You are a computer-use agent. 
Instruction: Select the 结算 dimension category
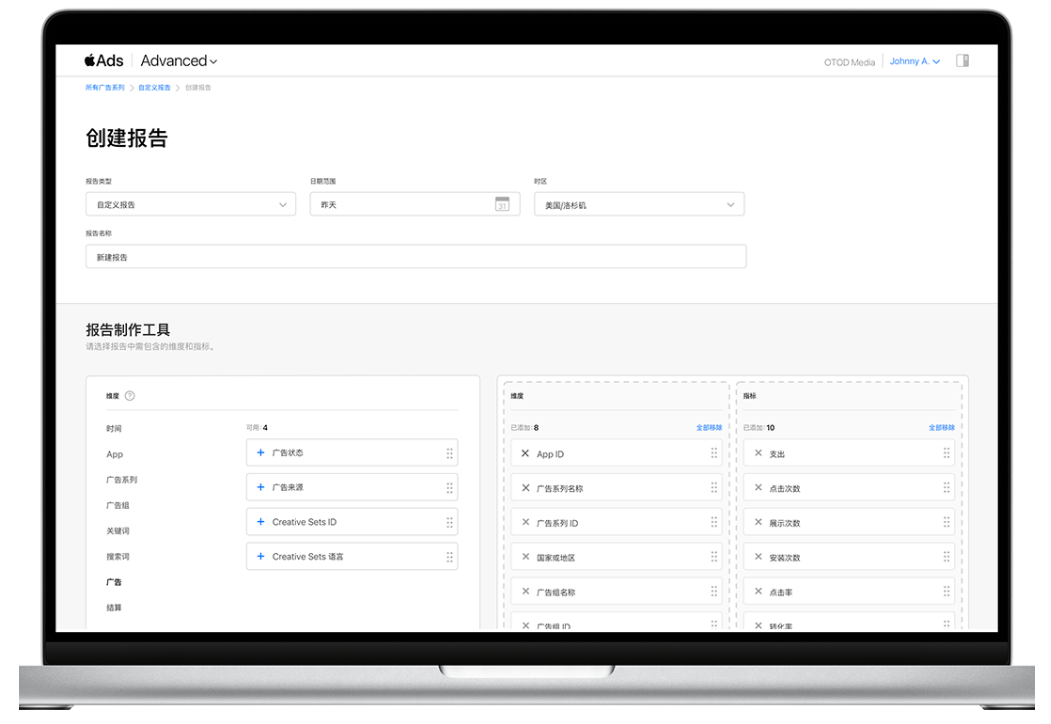click(114, 607)
